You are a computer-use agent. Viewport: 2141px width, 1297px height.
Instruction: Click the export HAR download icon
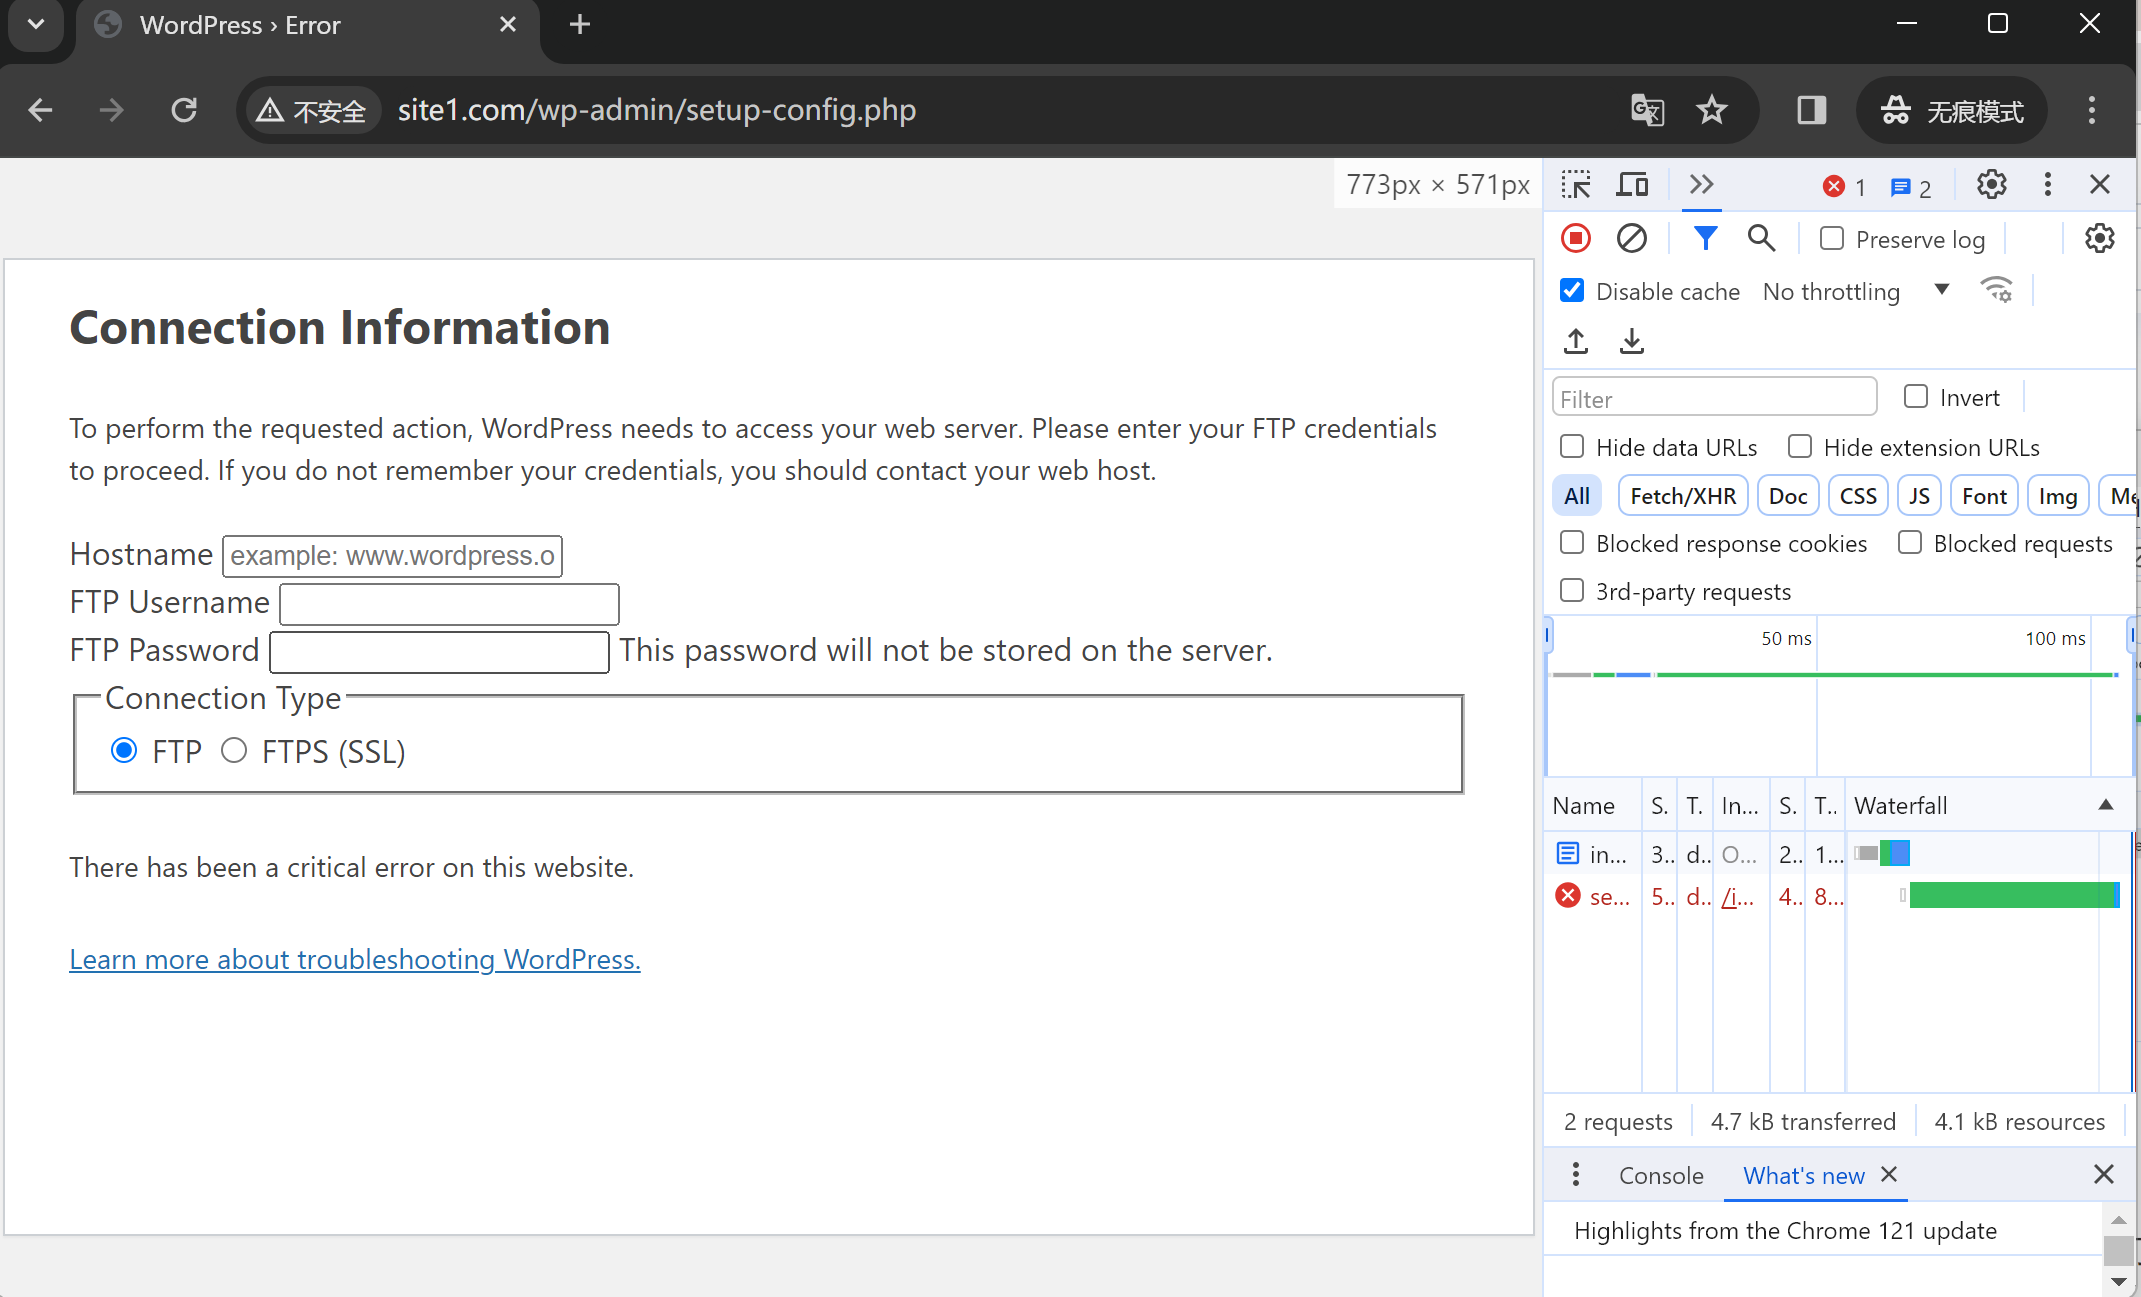click(x=1632, y=341)
